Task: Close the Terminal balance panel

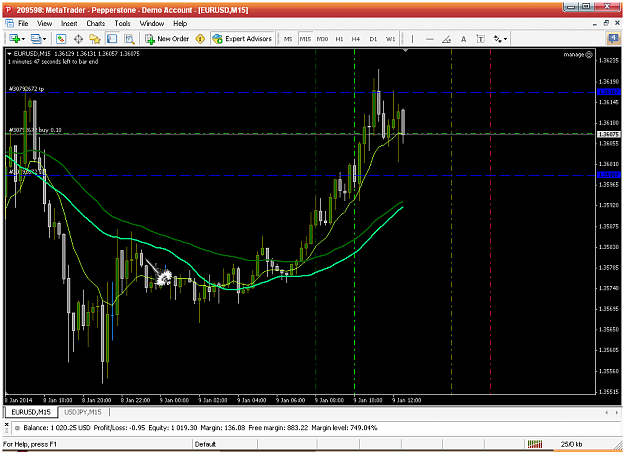Action: [6, 424]
